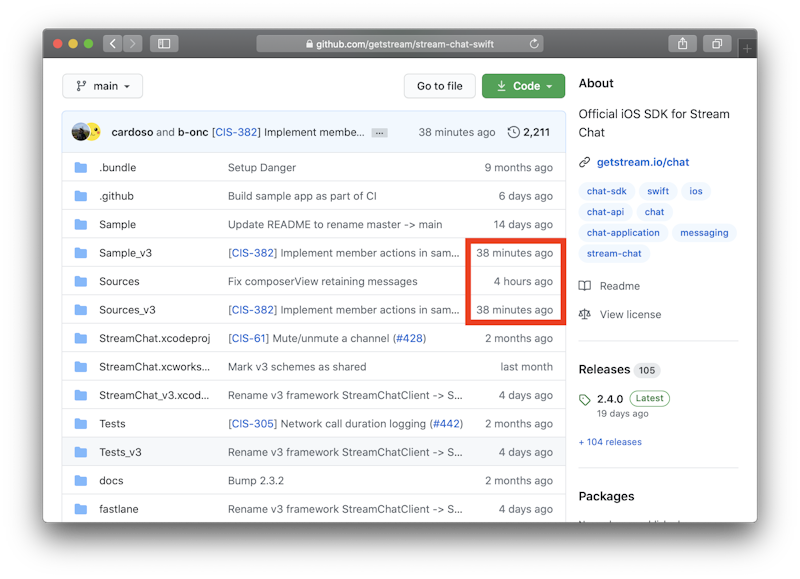Open the main branch selector dropdown
The height and width of the screenshot is (579, 800).
(102, 86)
